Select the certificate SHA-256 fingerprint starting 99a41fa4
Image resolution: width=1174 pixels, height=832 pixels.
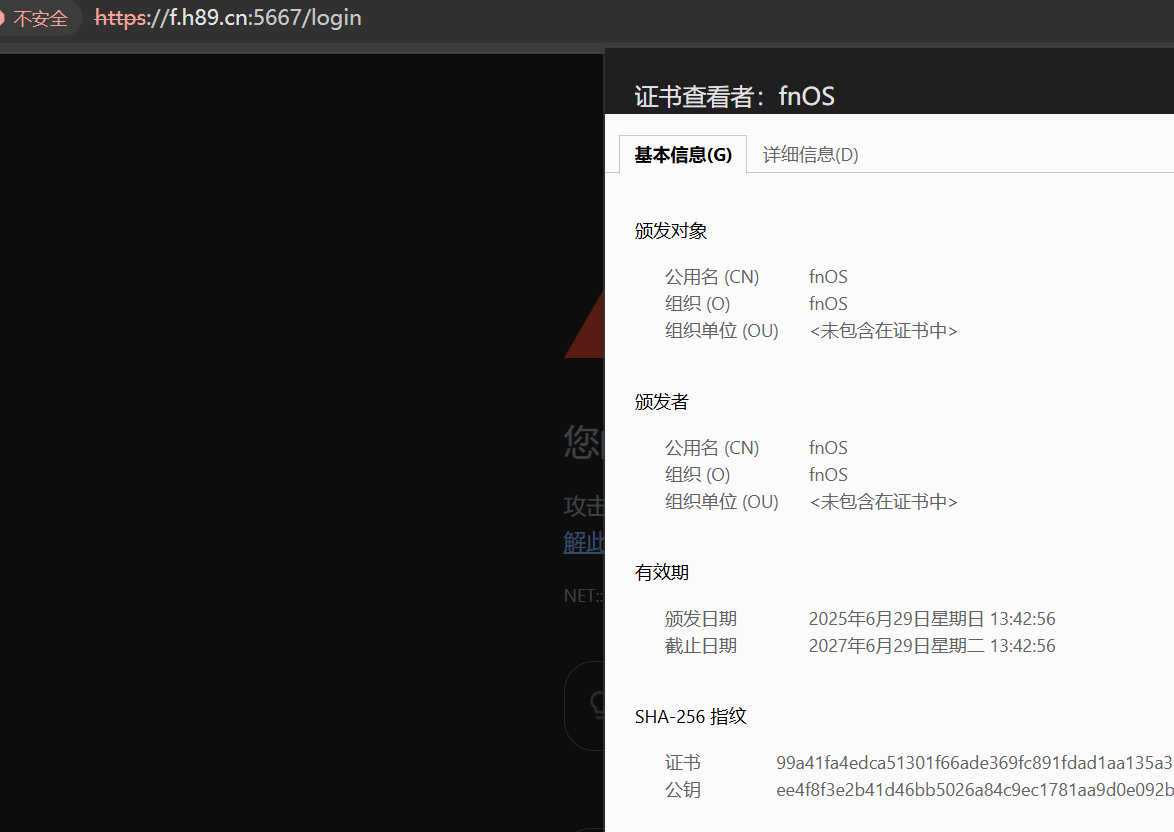tap(974, 762)
